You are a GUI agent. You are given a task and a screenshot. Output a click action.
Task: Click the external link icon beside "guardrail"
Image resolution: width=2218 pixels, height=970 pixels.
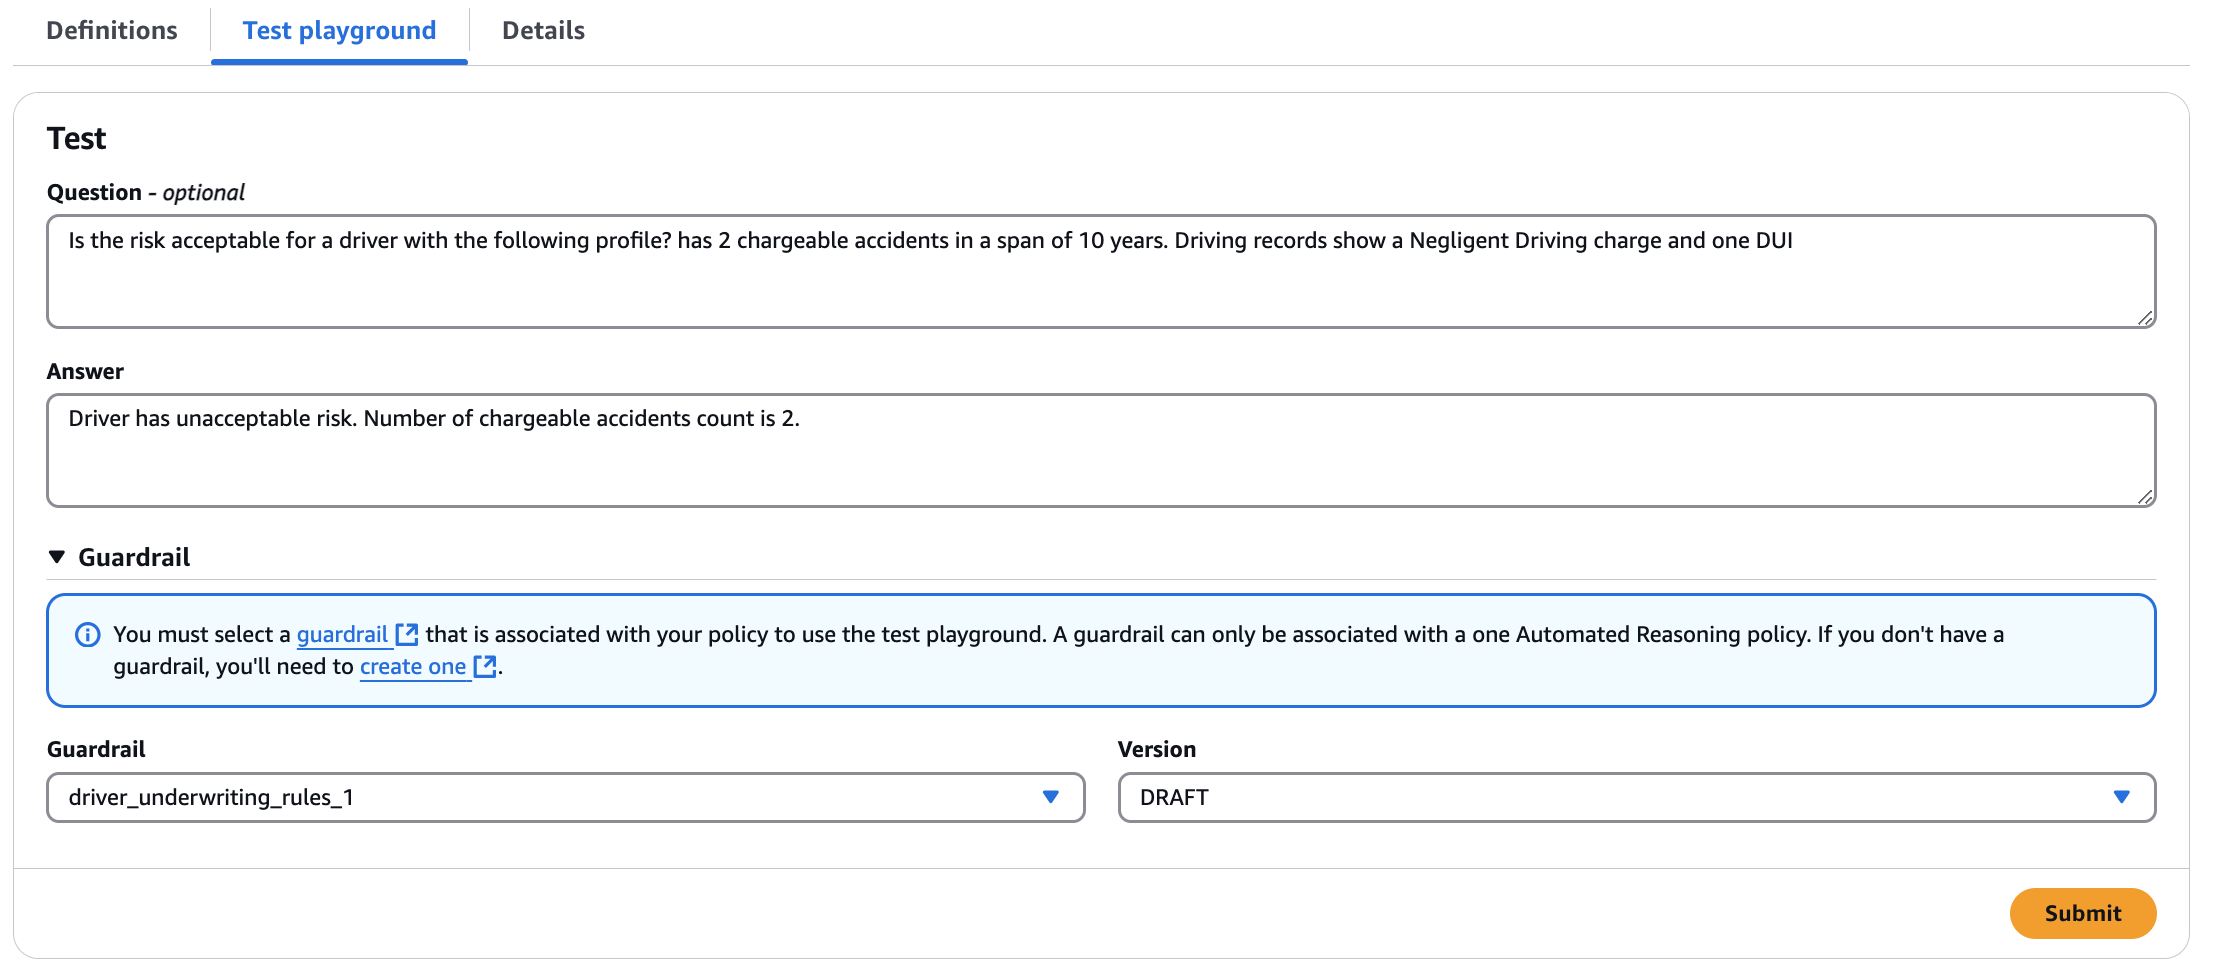click(x=406, y=633)
